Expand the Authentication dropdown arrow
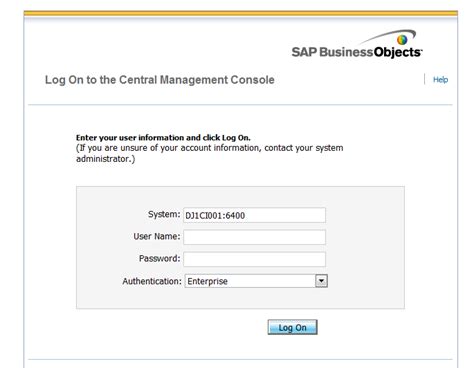 tap(321, 281)
